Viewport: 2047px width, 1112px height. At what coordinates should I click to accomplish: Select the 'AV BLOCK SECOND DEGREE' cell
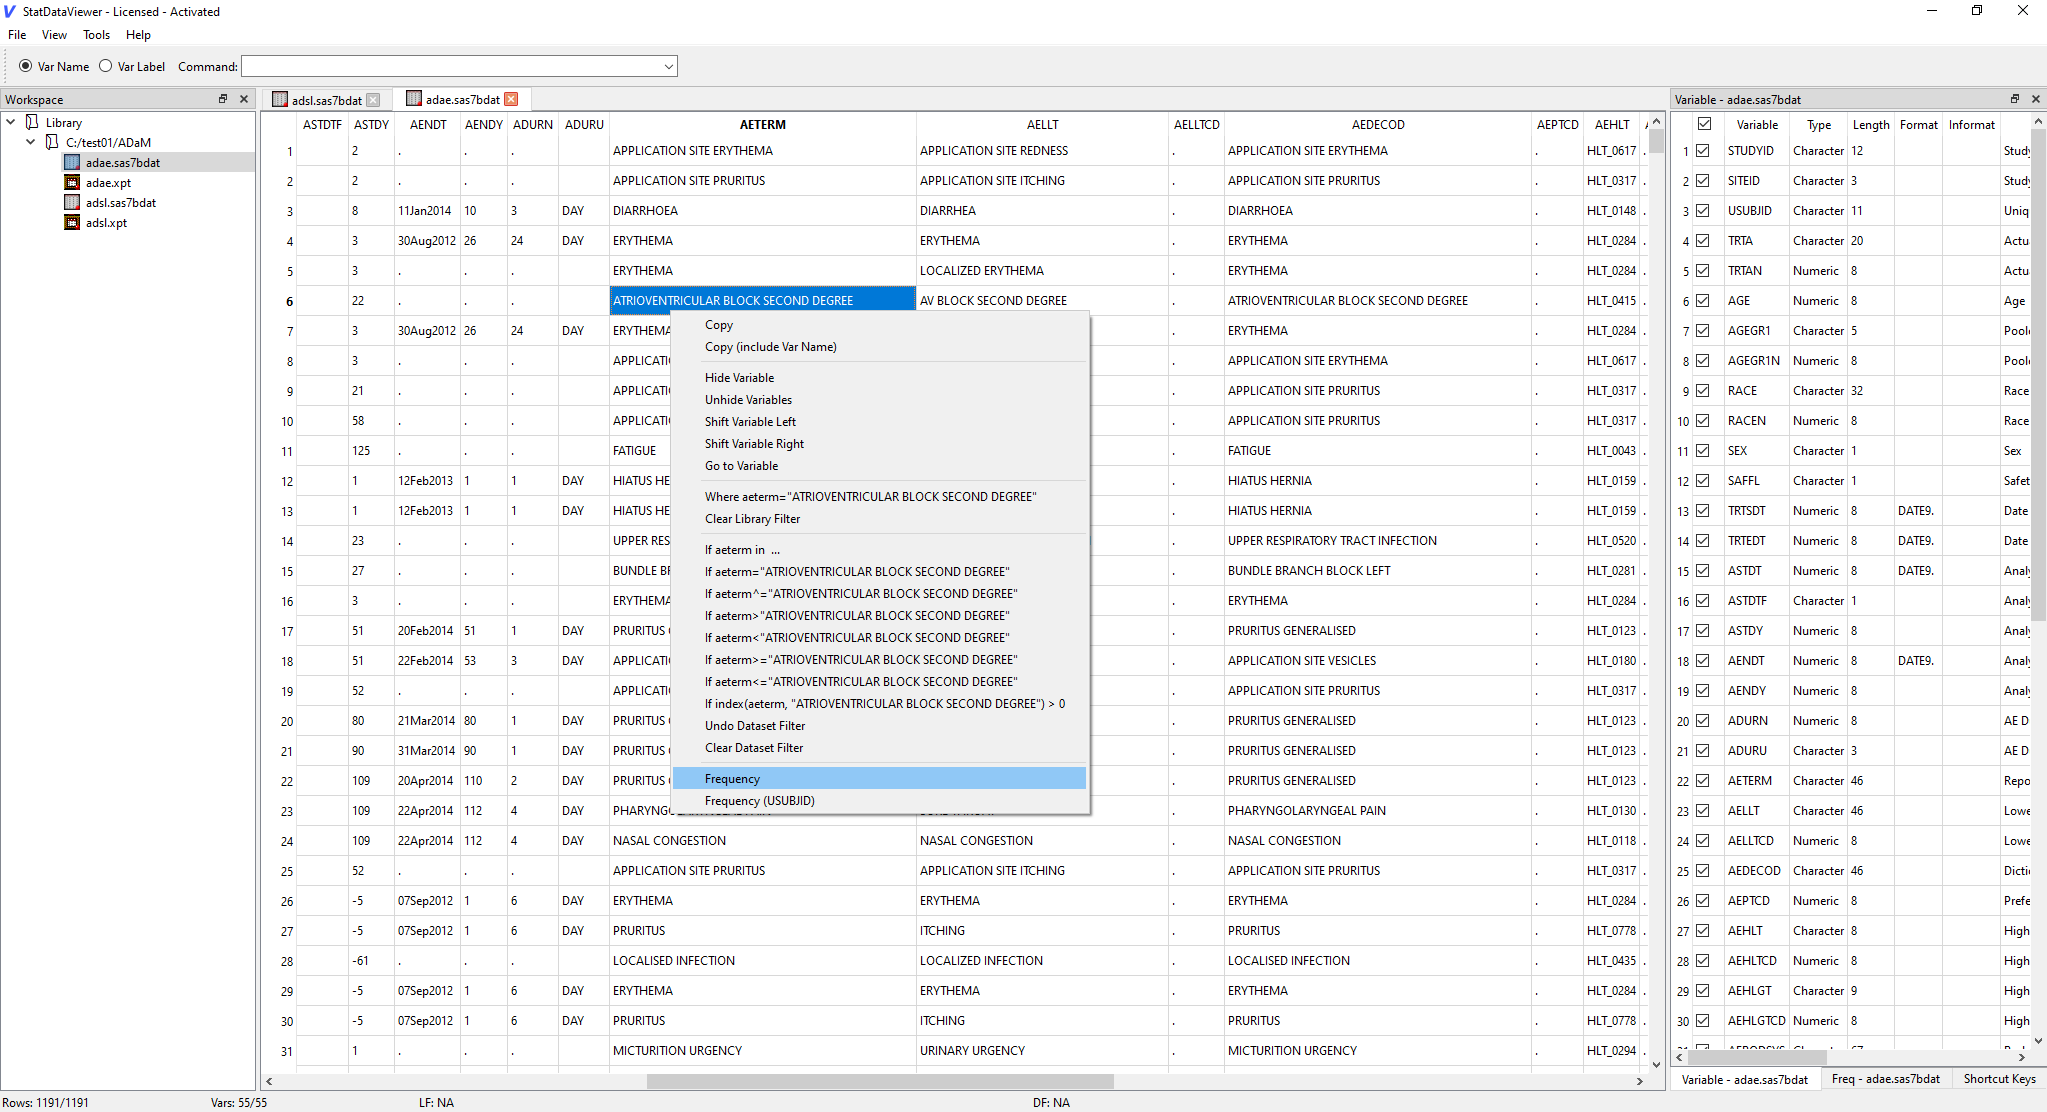(1042, 301)
